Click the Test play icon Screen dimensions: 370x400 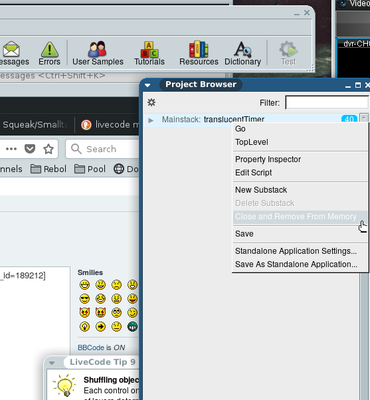pyautogui.click(x=288, y=53)
